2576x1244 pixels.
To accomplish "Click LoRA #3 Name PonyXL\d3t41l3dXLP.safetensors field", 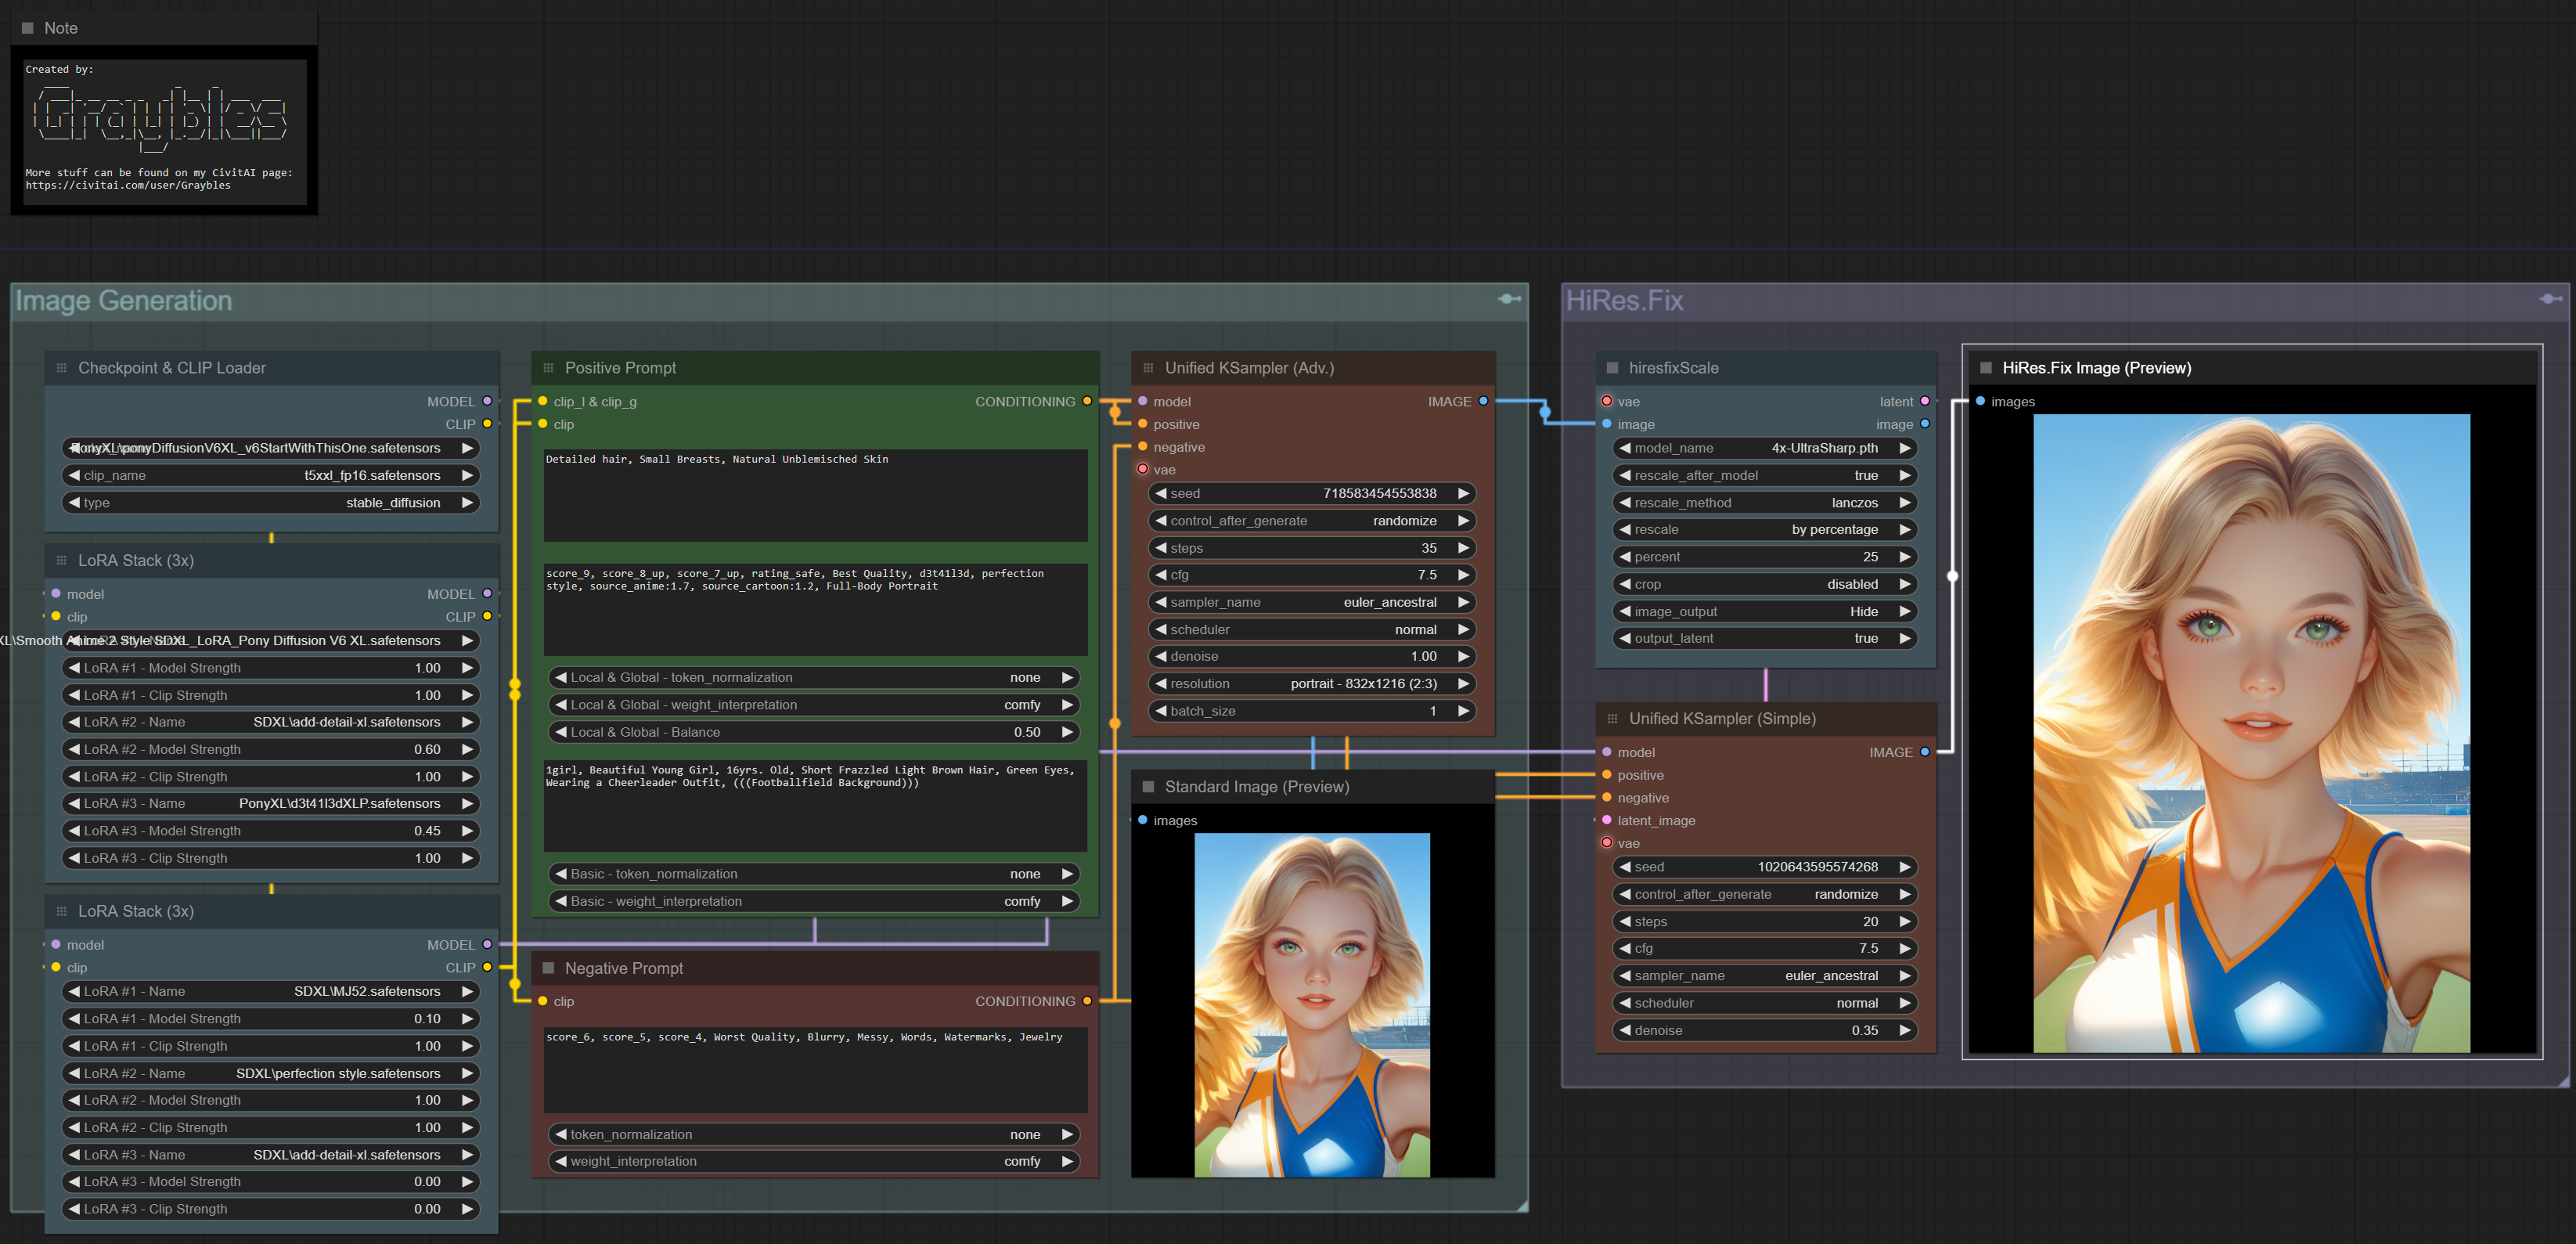I will [271, 803].
